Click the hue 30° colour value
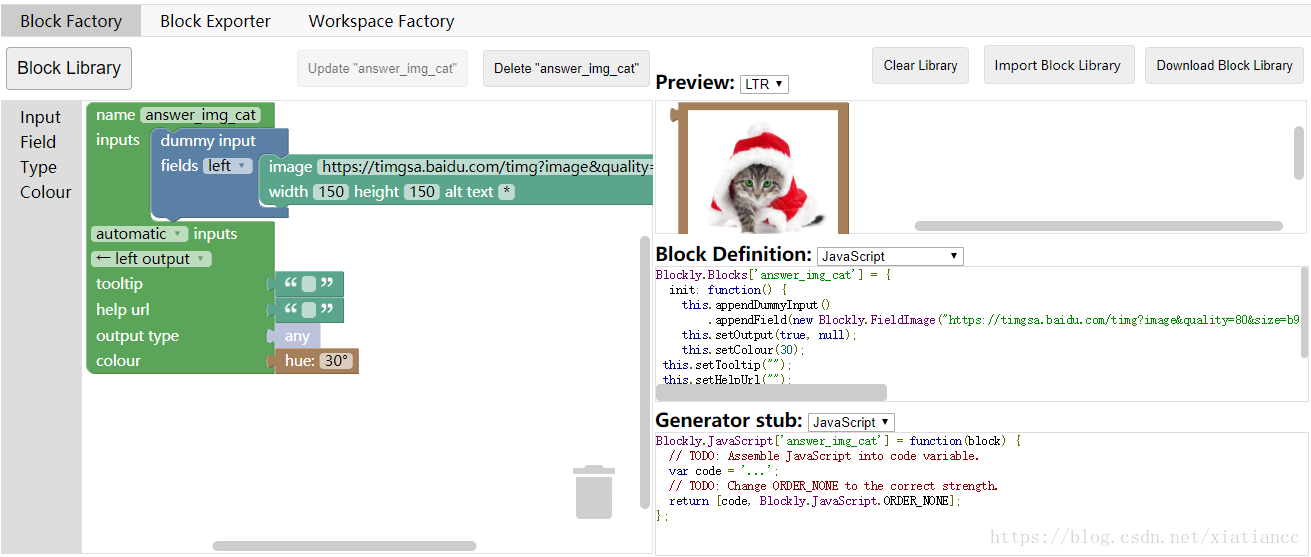Screen dimensions: 1311x557 [x=336, y=361]
